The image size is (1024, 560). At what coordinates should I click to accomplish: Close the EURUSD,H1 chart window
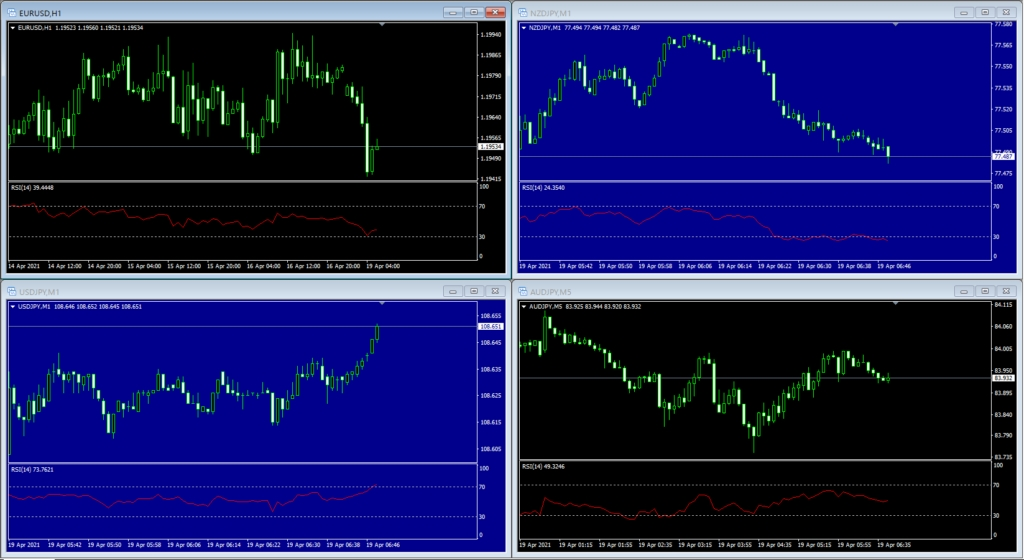[x=494, y=12]
